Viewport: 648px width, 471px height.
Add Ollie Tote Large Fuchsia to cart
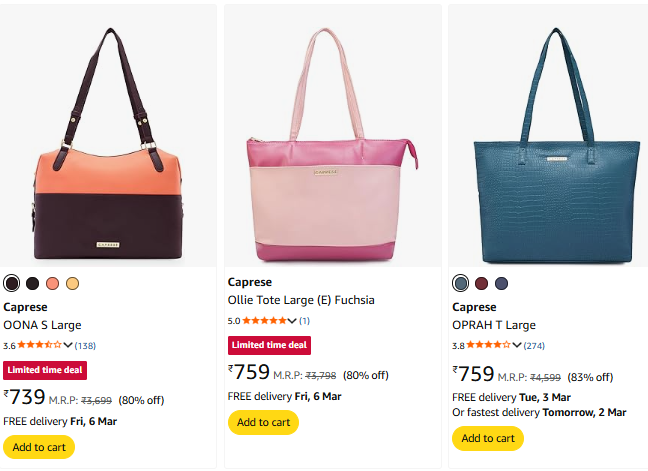(x=263, y=422)
